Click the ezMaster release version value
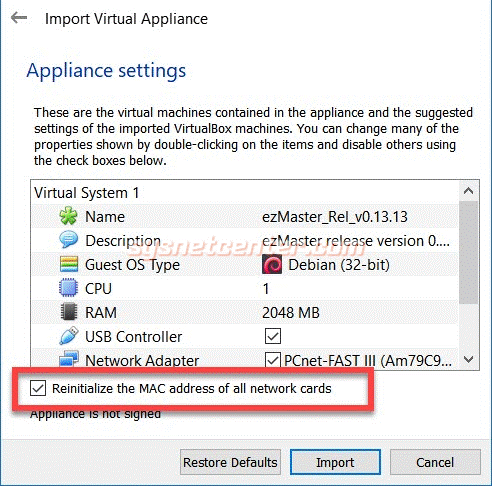 click(x=356, y=241)
